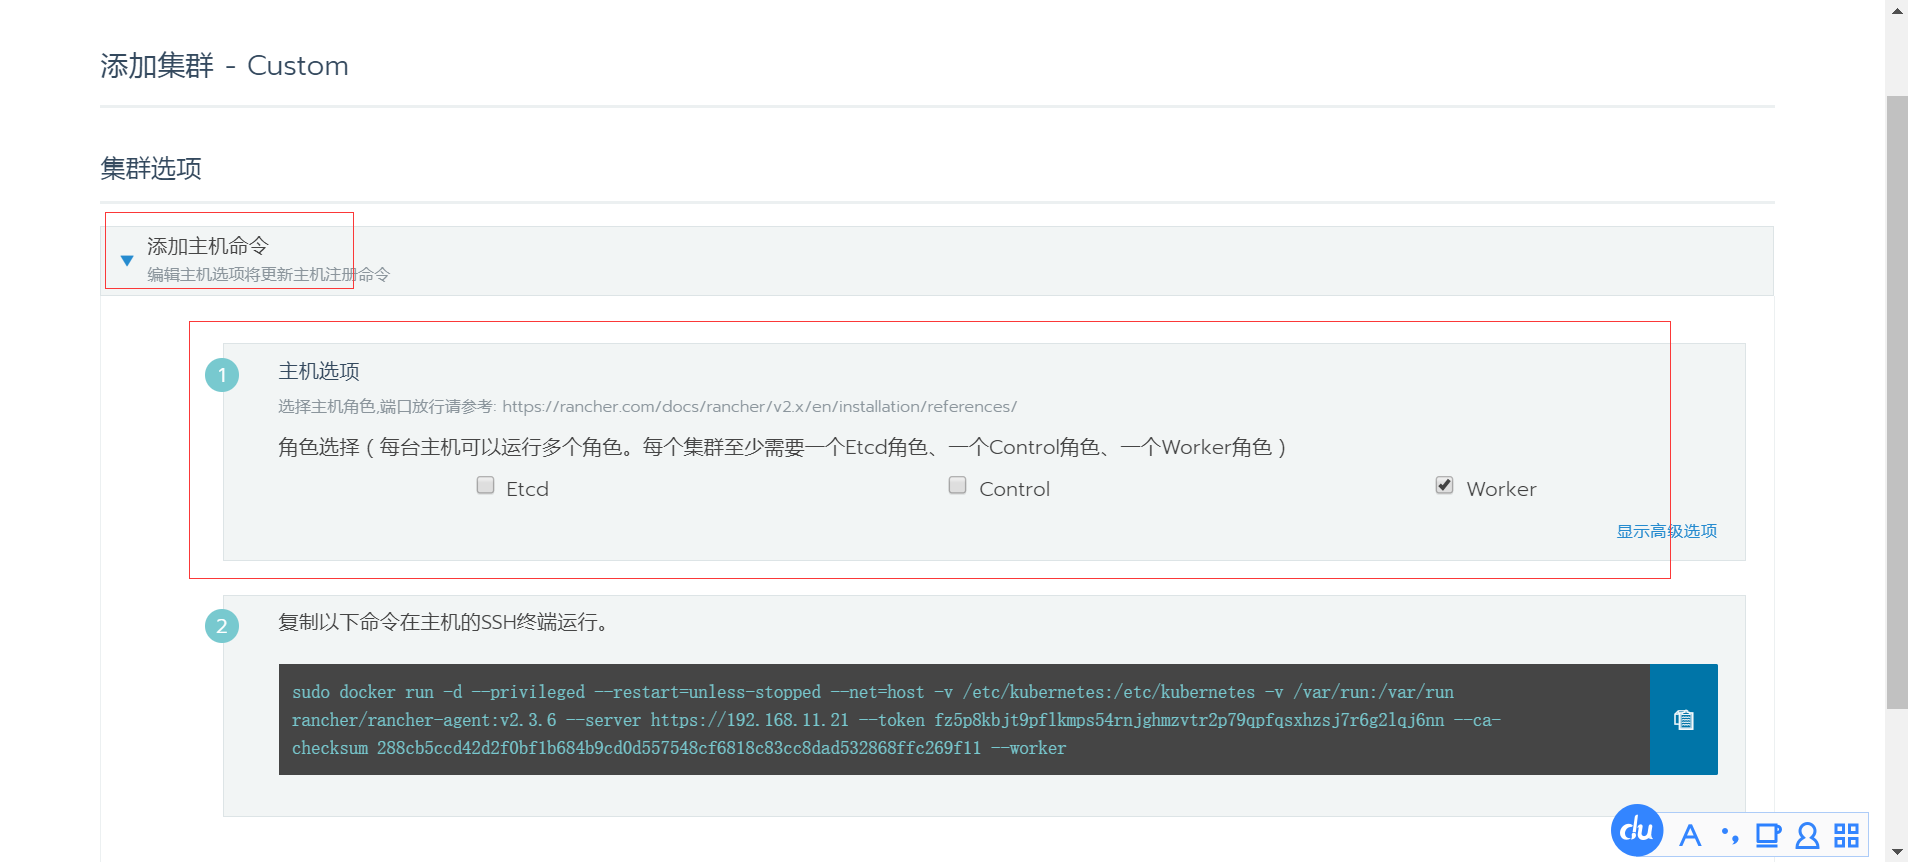Click the rancher.com docs reference URL
The height and width of the screenshot is (862, 1908).
(759, 407)
